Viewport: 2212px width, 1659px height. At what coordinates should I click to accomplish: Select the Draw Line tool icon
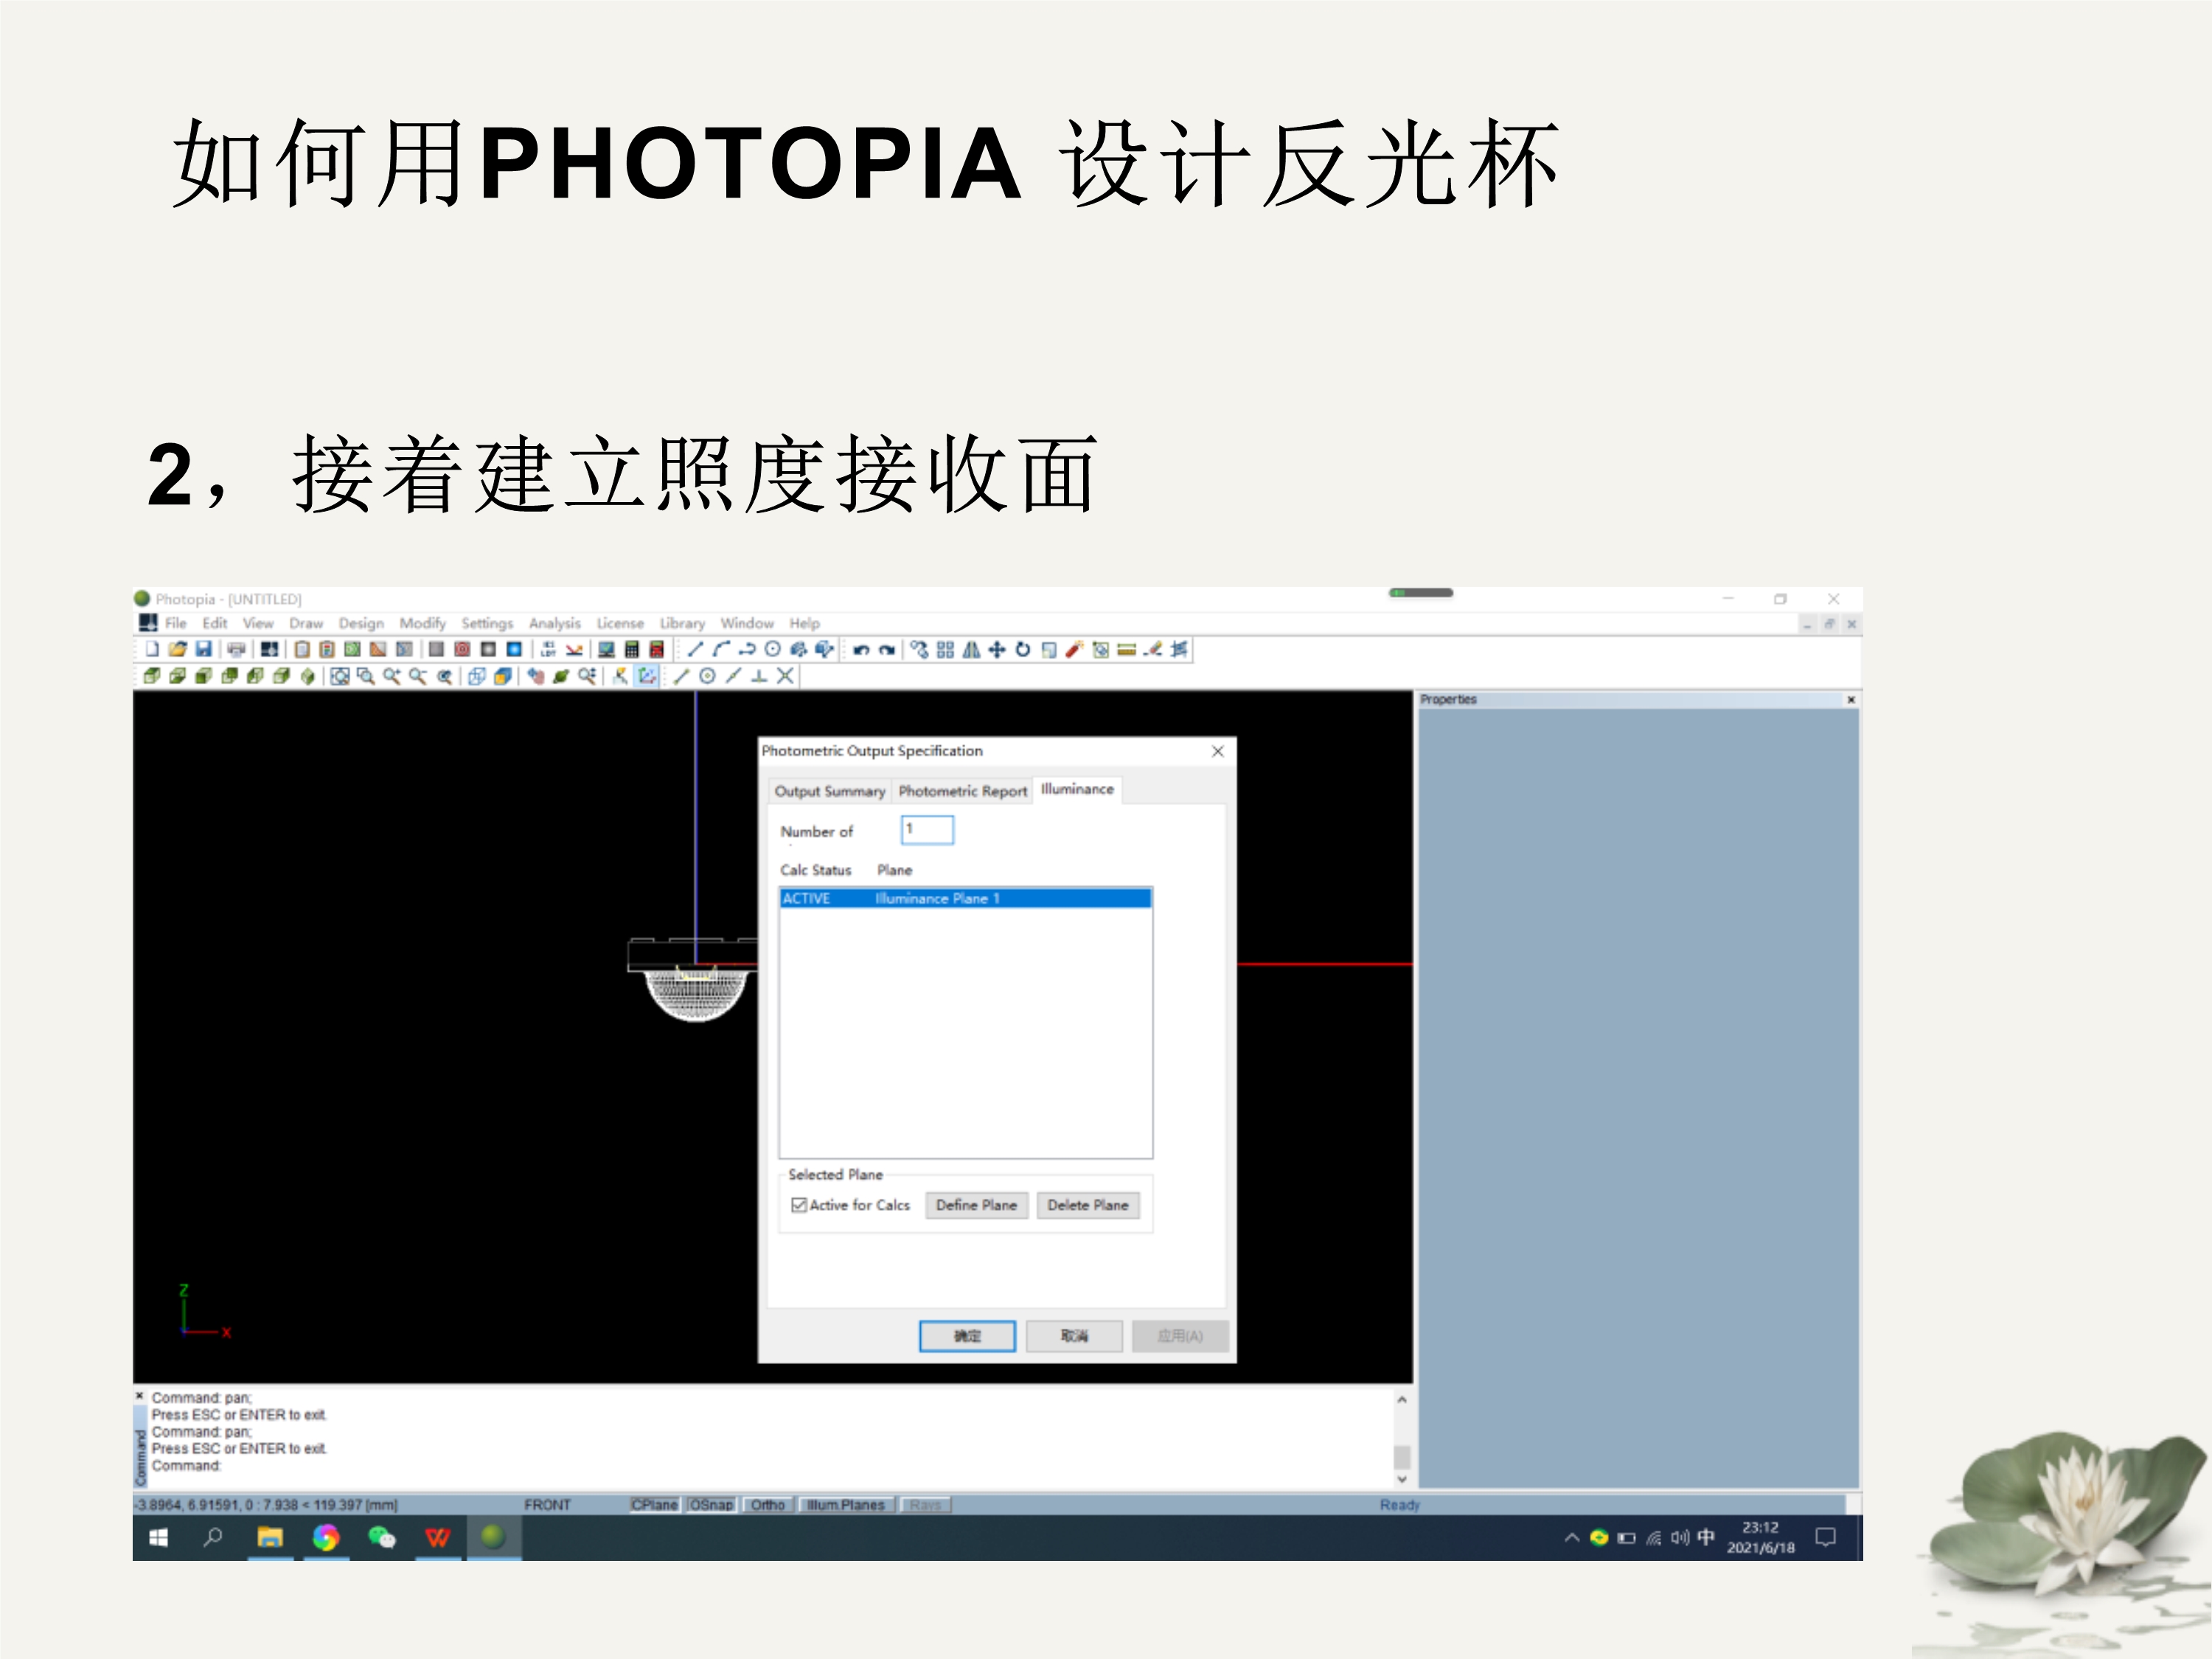pyautogui.click(x=695, y=650)
